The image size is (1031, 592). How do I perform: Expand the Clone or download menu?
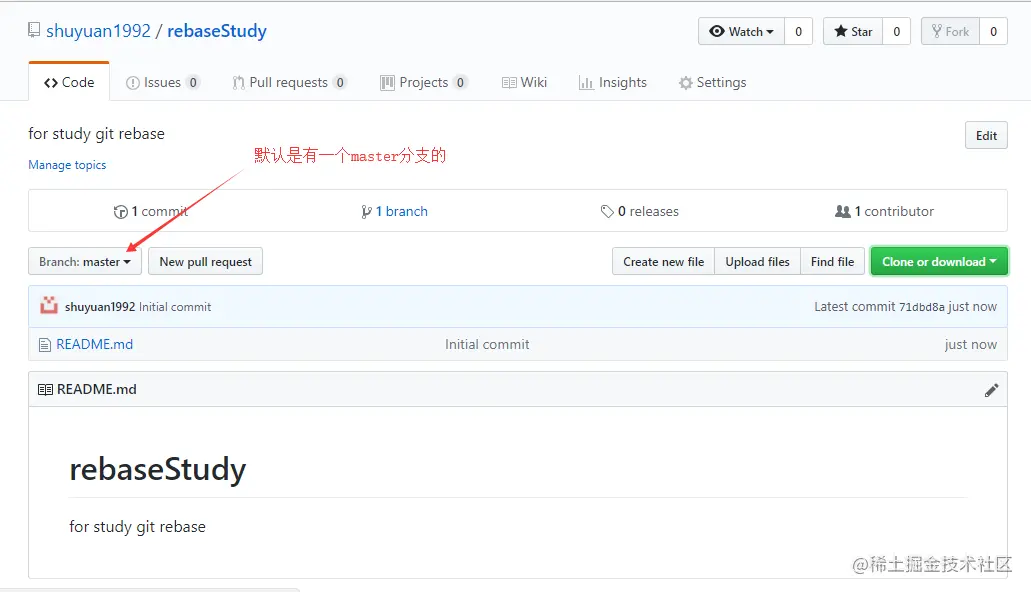(938, 261)
